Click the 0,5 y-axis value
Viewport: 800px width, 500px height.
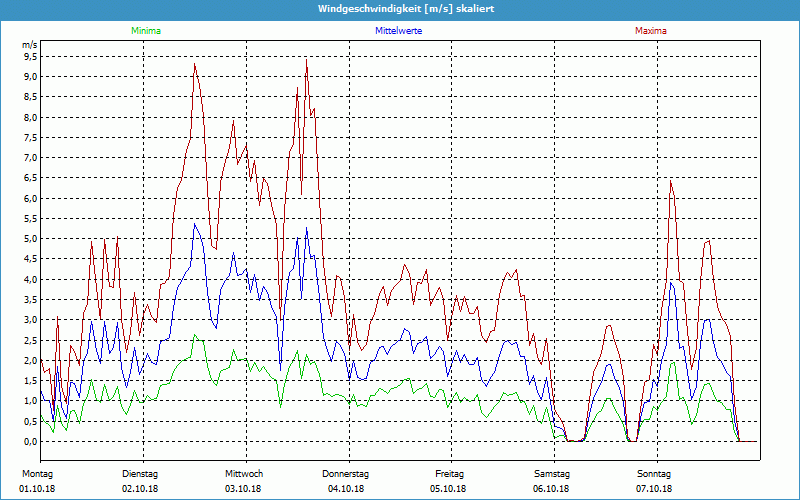point(31,421)
